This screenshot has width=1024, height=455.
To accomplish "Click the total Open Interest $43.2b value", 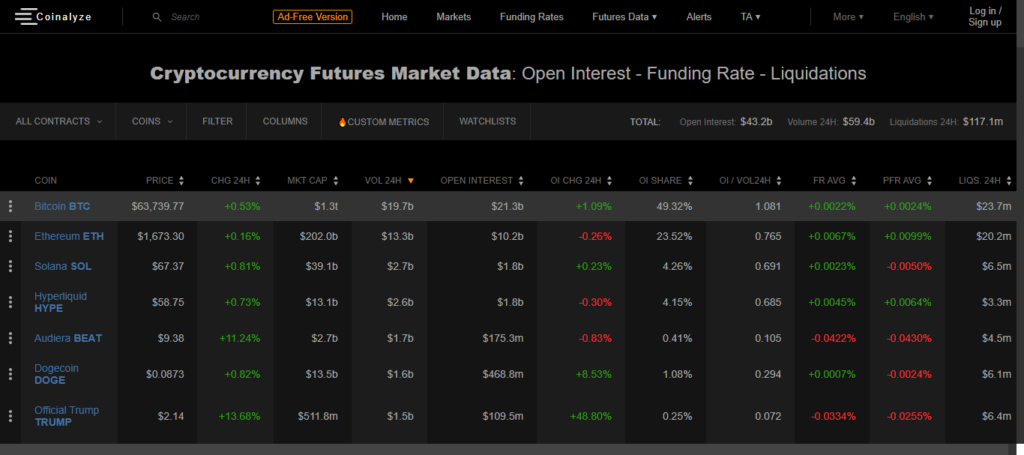I will click(x=756, y=121).
